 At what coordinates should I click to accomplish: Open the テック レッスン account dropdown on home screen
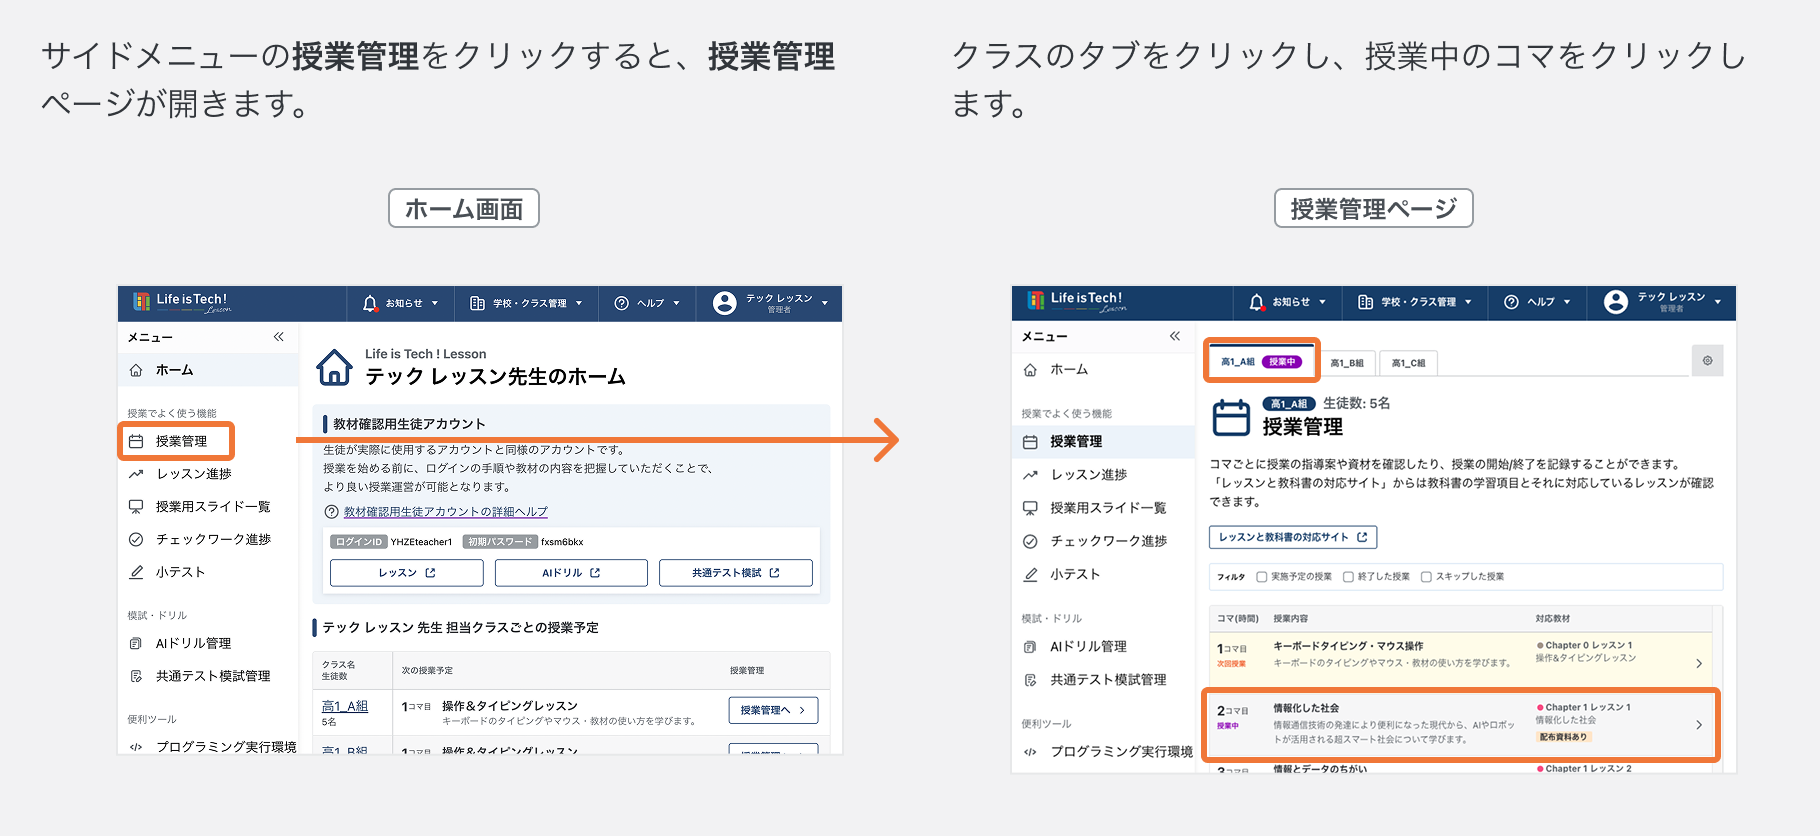click(770, 303)
